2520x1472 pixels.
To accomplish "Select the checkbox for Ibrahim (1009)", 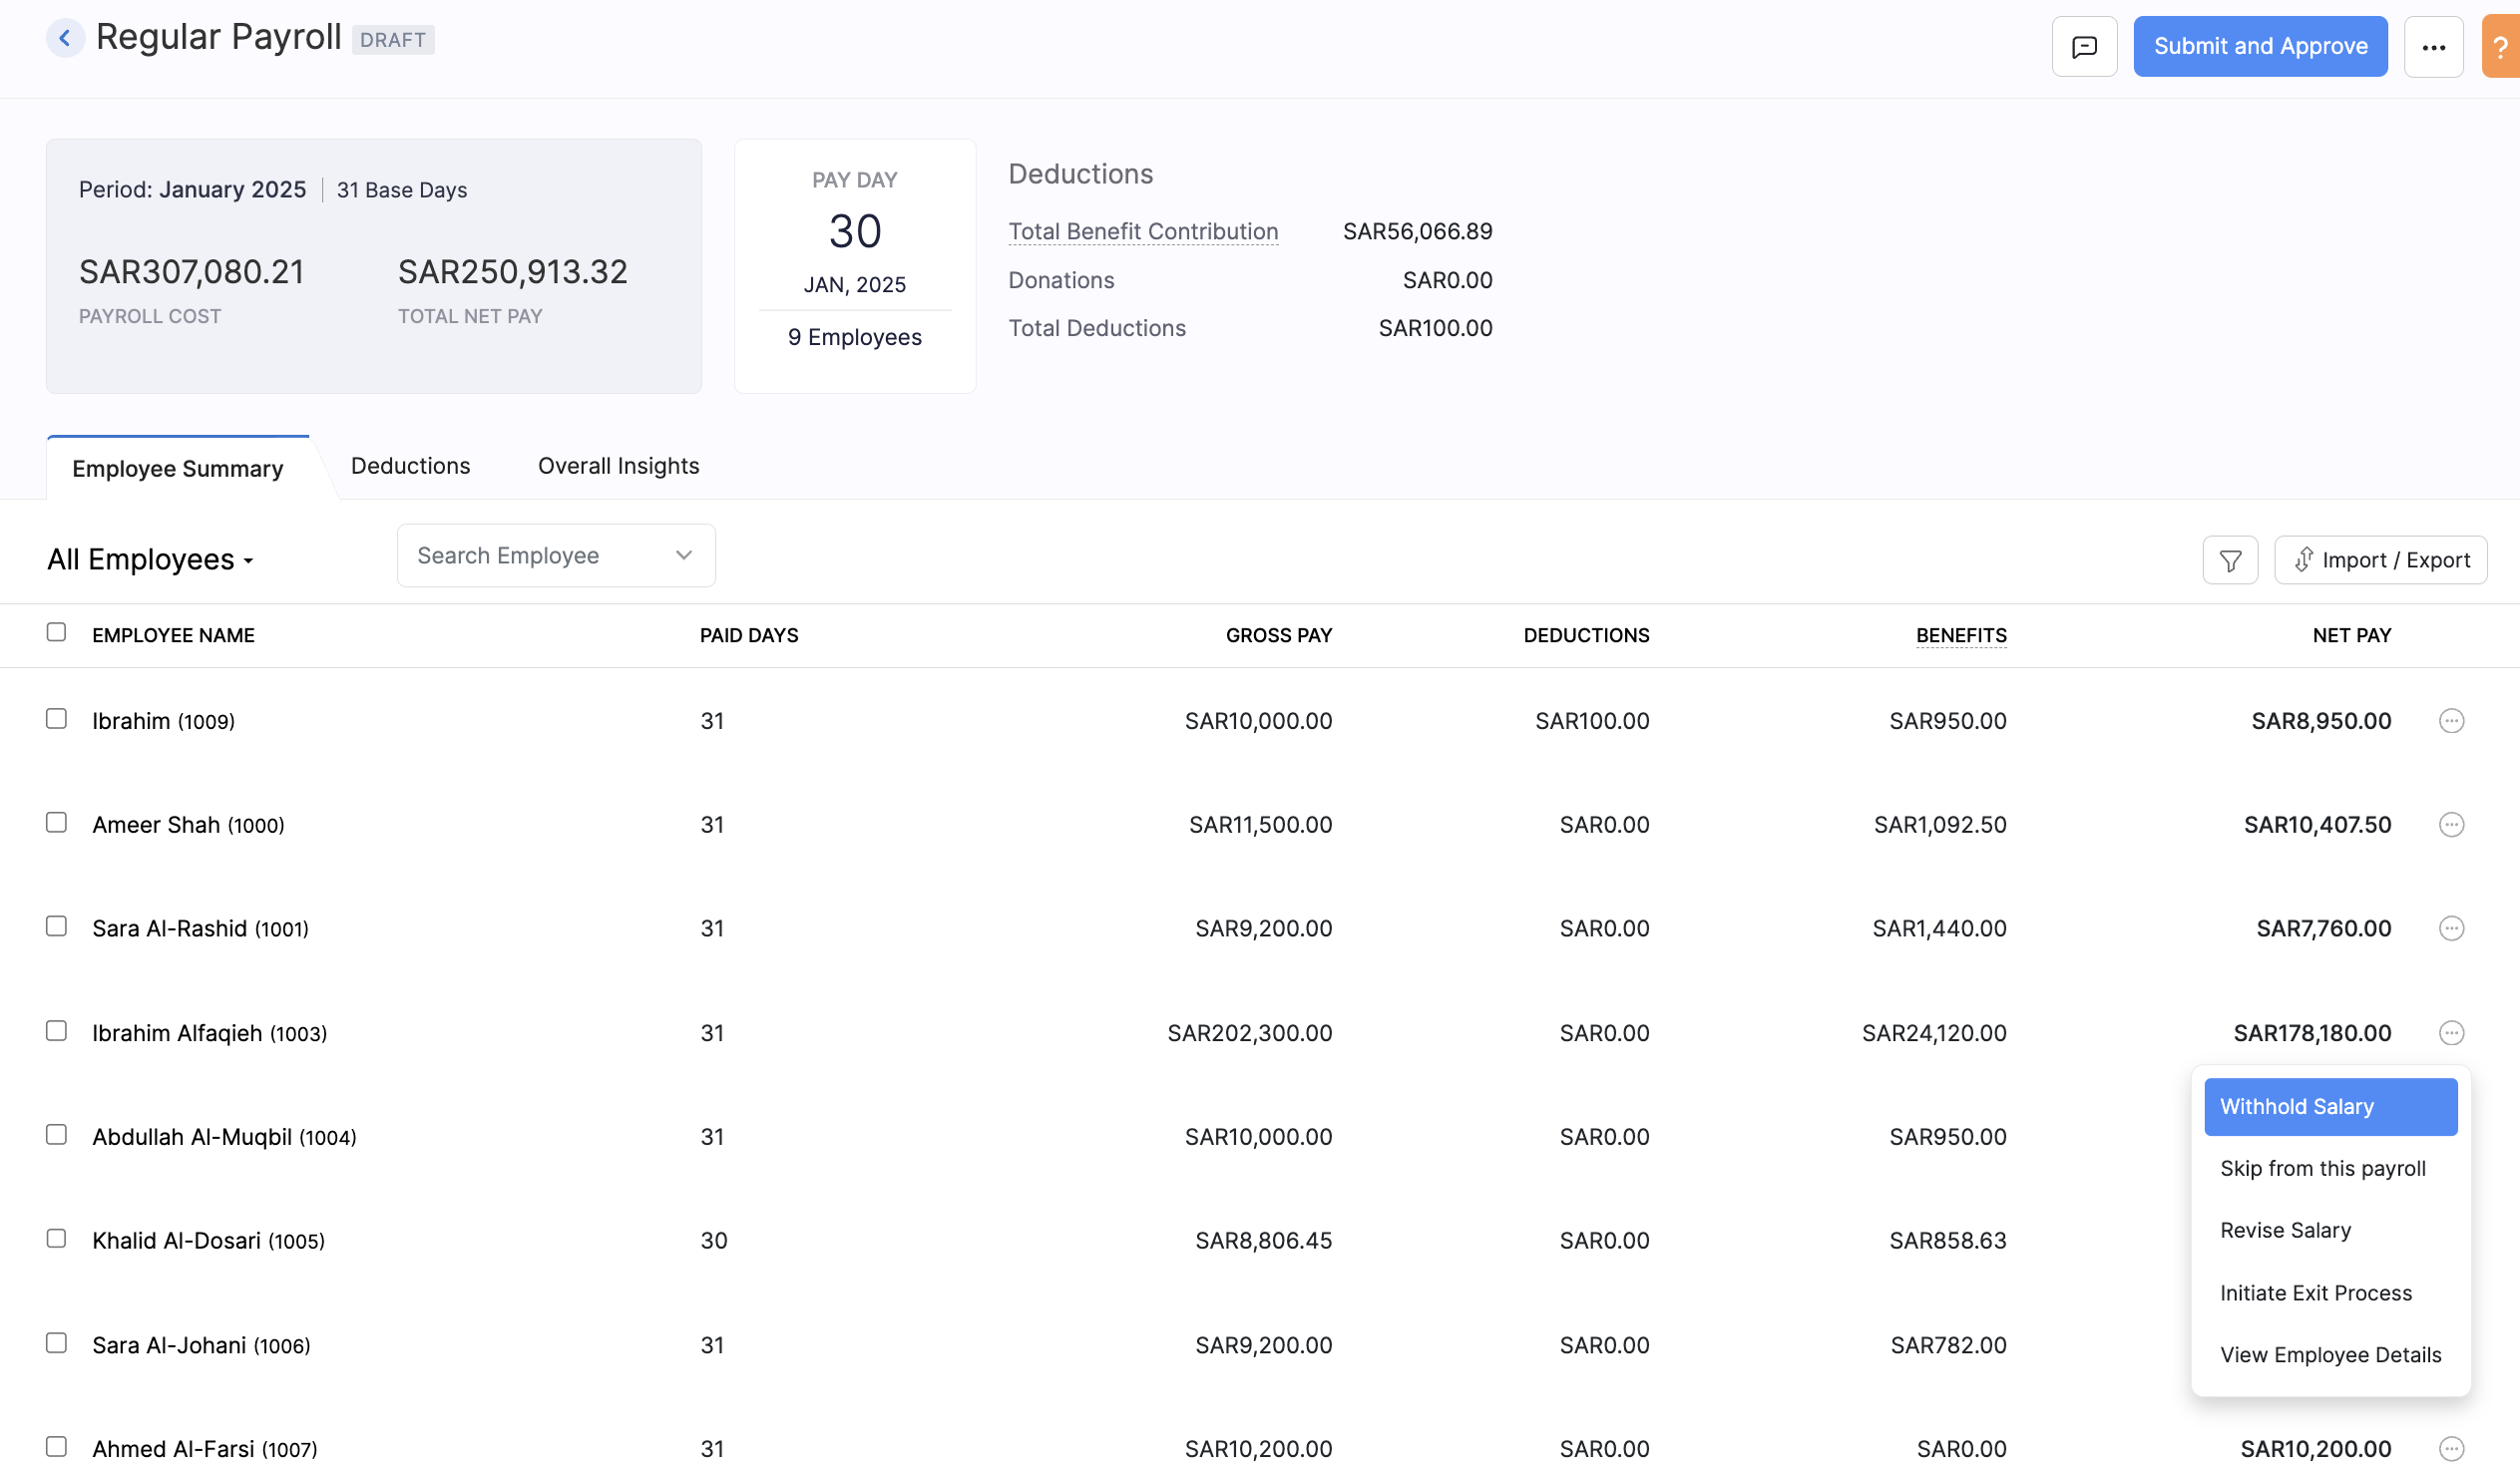I will pyautogui.click(x=56, y=718).
